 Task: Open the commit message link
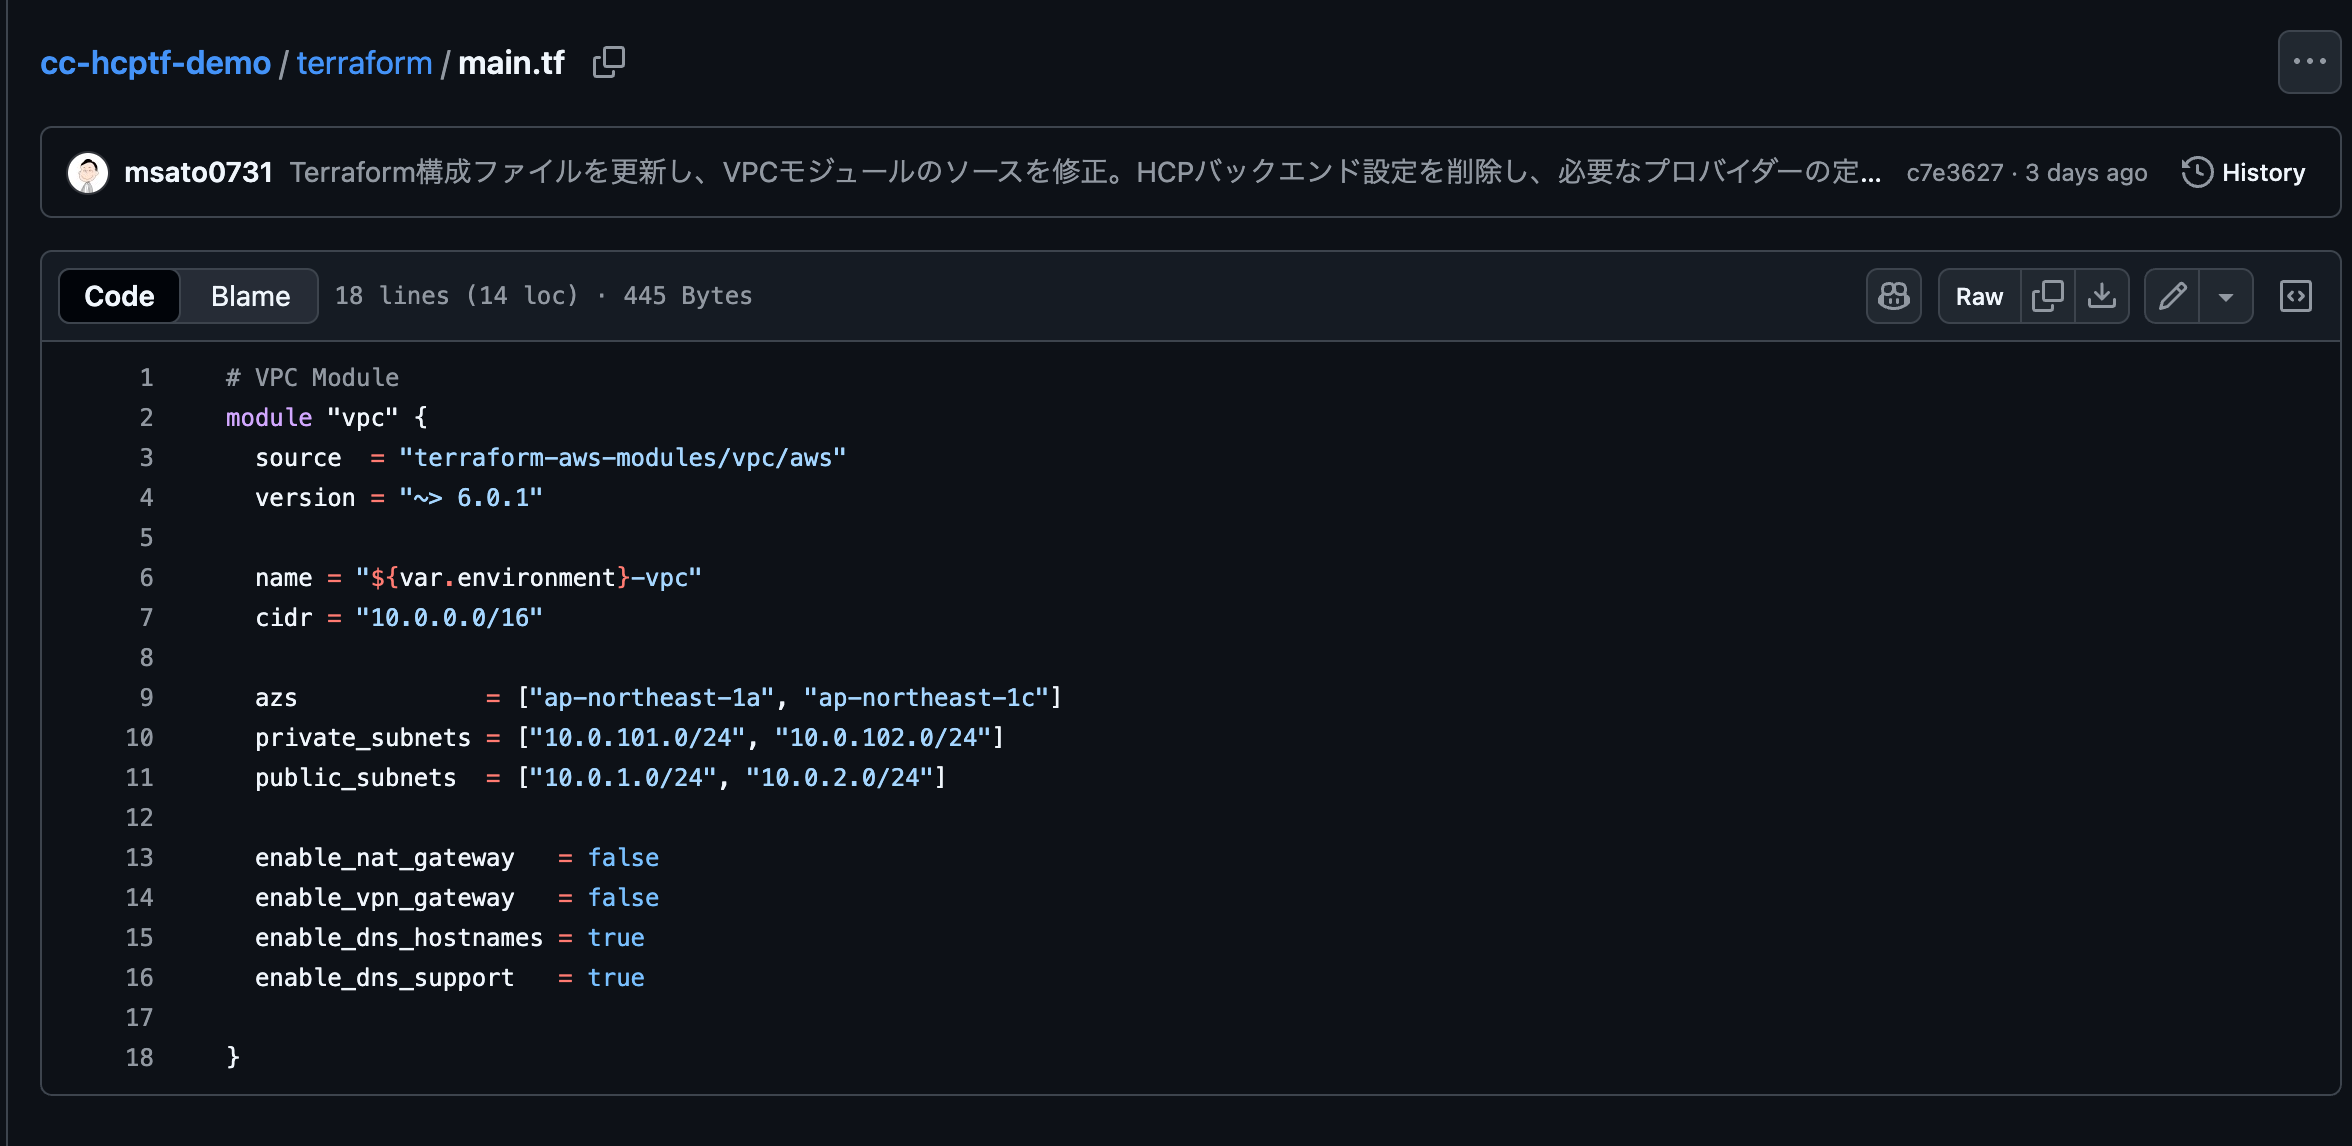(x=1085, y=172)
